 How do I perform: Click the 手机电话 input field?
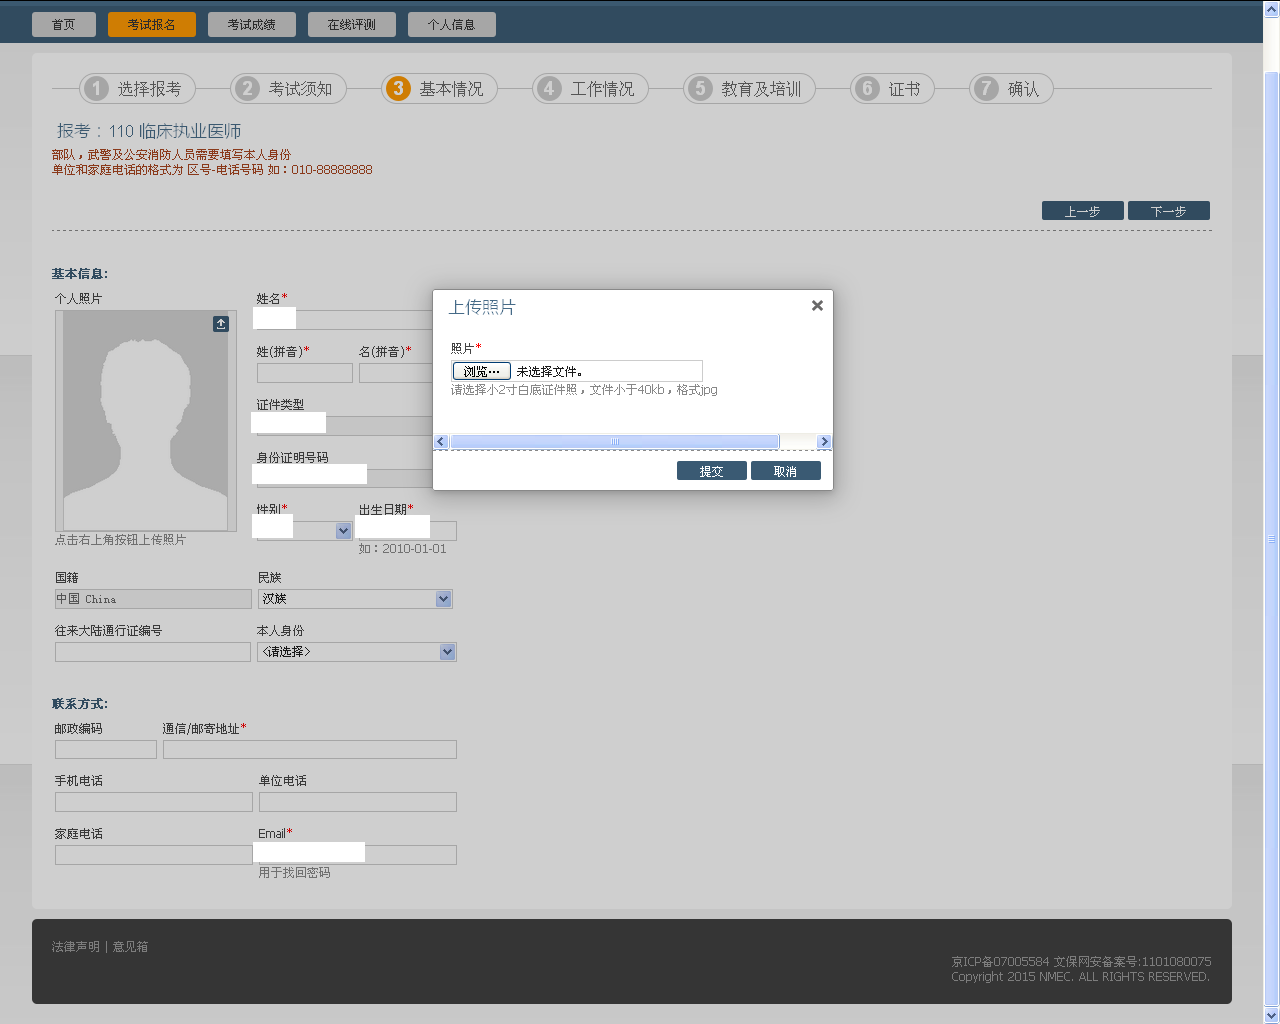coord(154,802)
